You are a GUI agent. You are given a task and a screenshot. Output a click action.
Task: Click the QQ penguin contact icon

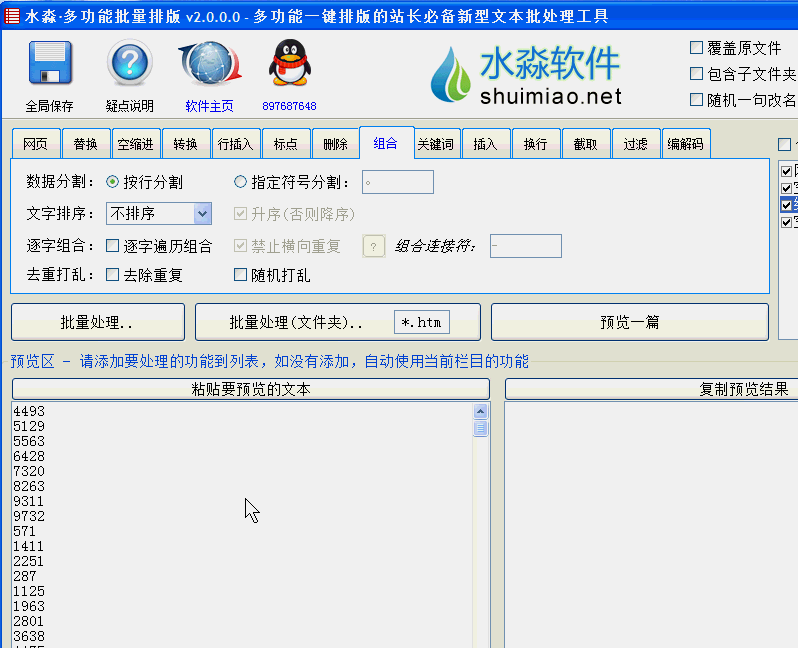click(288, 66)
